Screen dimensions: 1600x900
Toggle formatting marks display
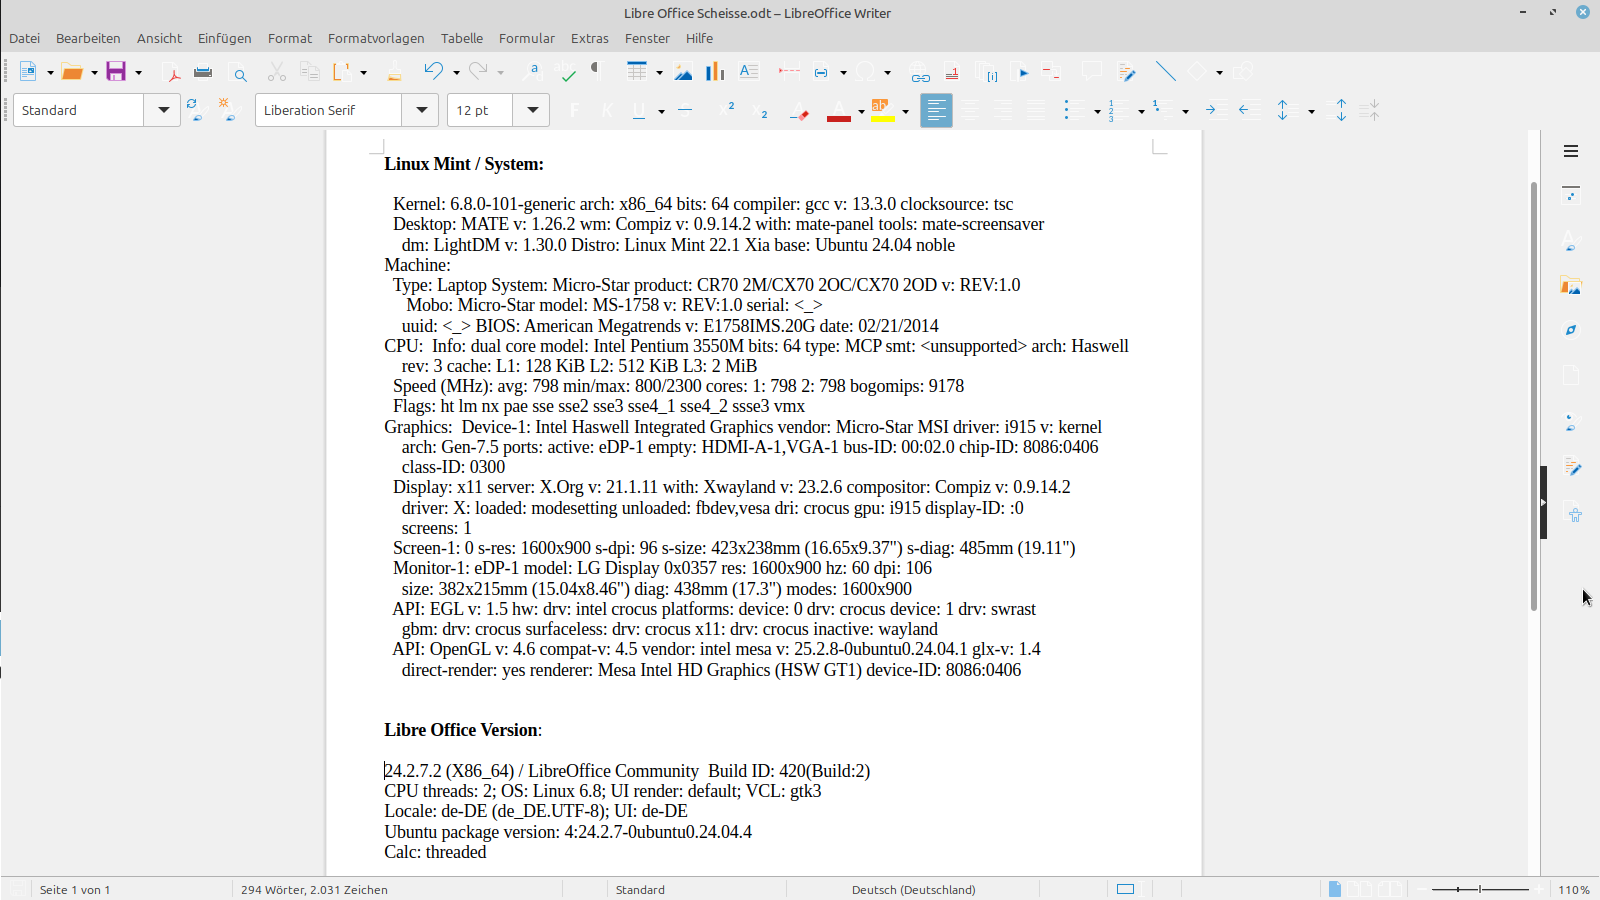coord(597,70)
